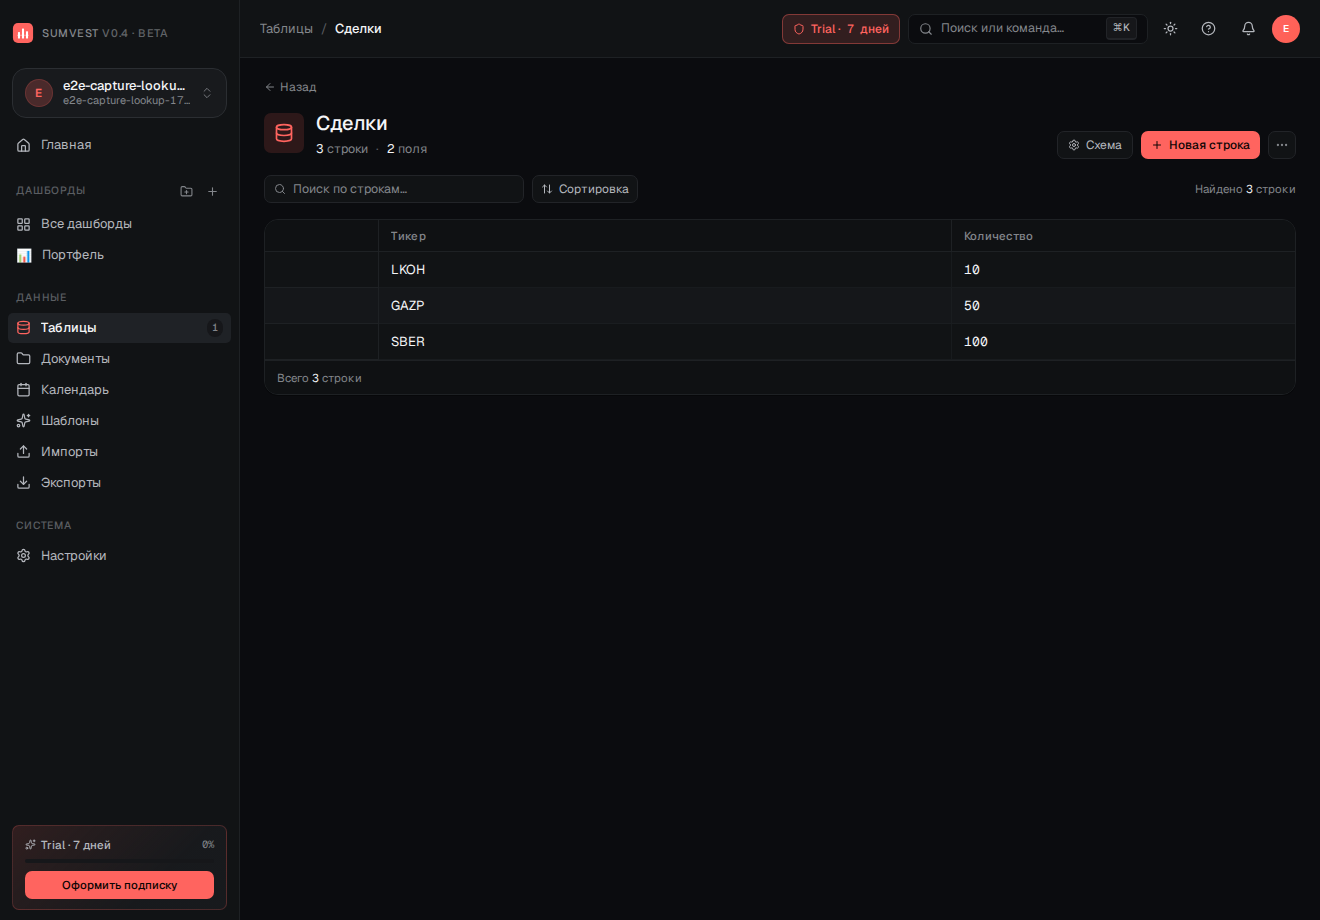1320x920 pixels.
Task: Click the Таблицы count badge 1
Action: [x=214, y=328]
